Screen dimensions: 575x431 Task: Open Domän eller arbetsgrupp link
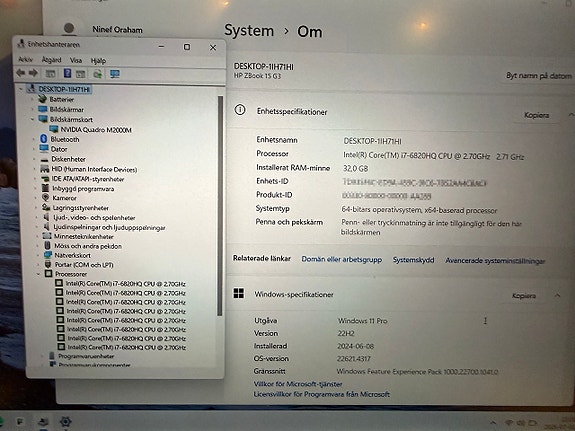[x=341, y=259]
